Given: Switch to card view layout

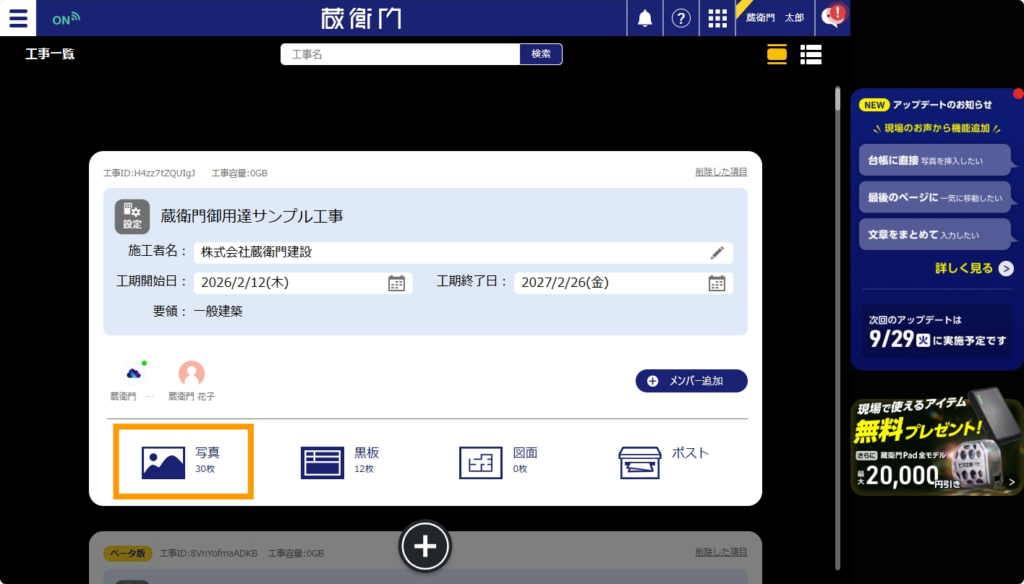Looking at the screenshot, I should coord(776,55).
